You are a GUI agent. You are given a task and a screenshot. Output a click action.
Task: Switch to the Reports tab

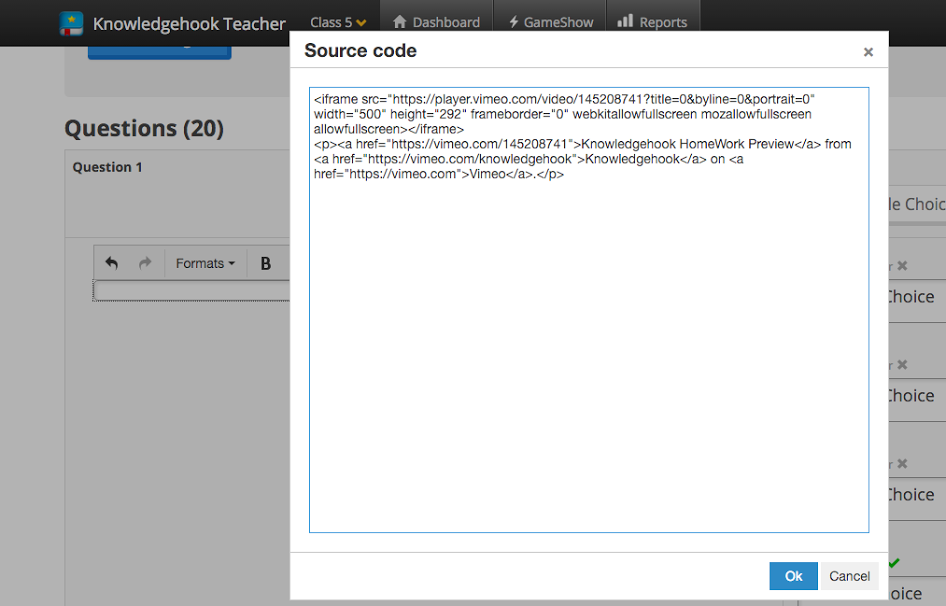pyautogui.click(x=653, y=22)
